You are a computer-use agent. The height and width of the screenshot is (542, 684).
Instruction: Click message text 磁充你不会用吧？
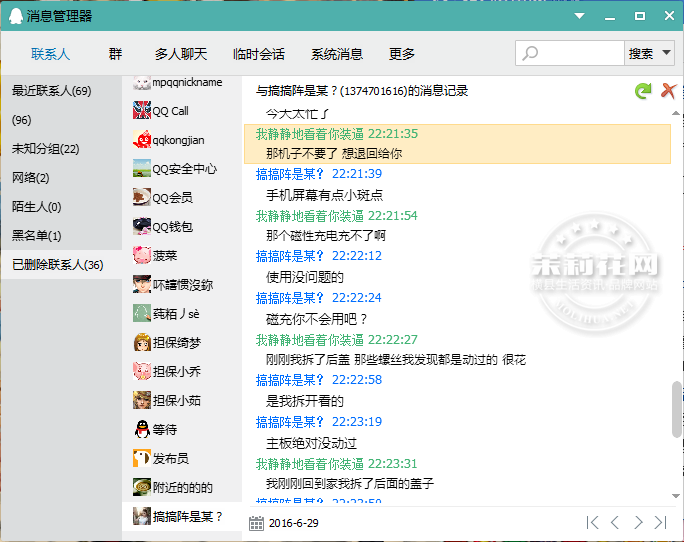[317, 319]
